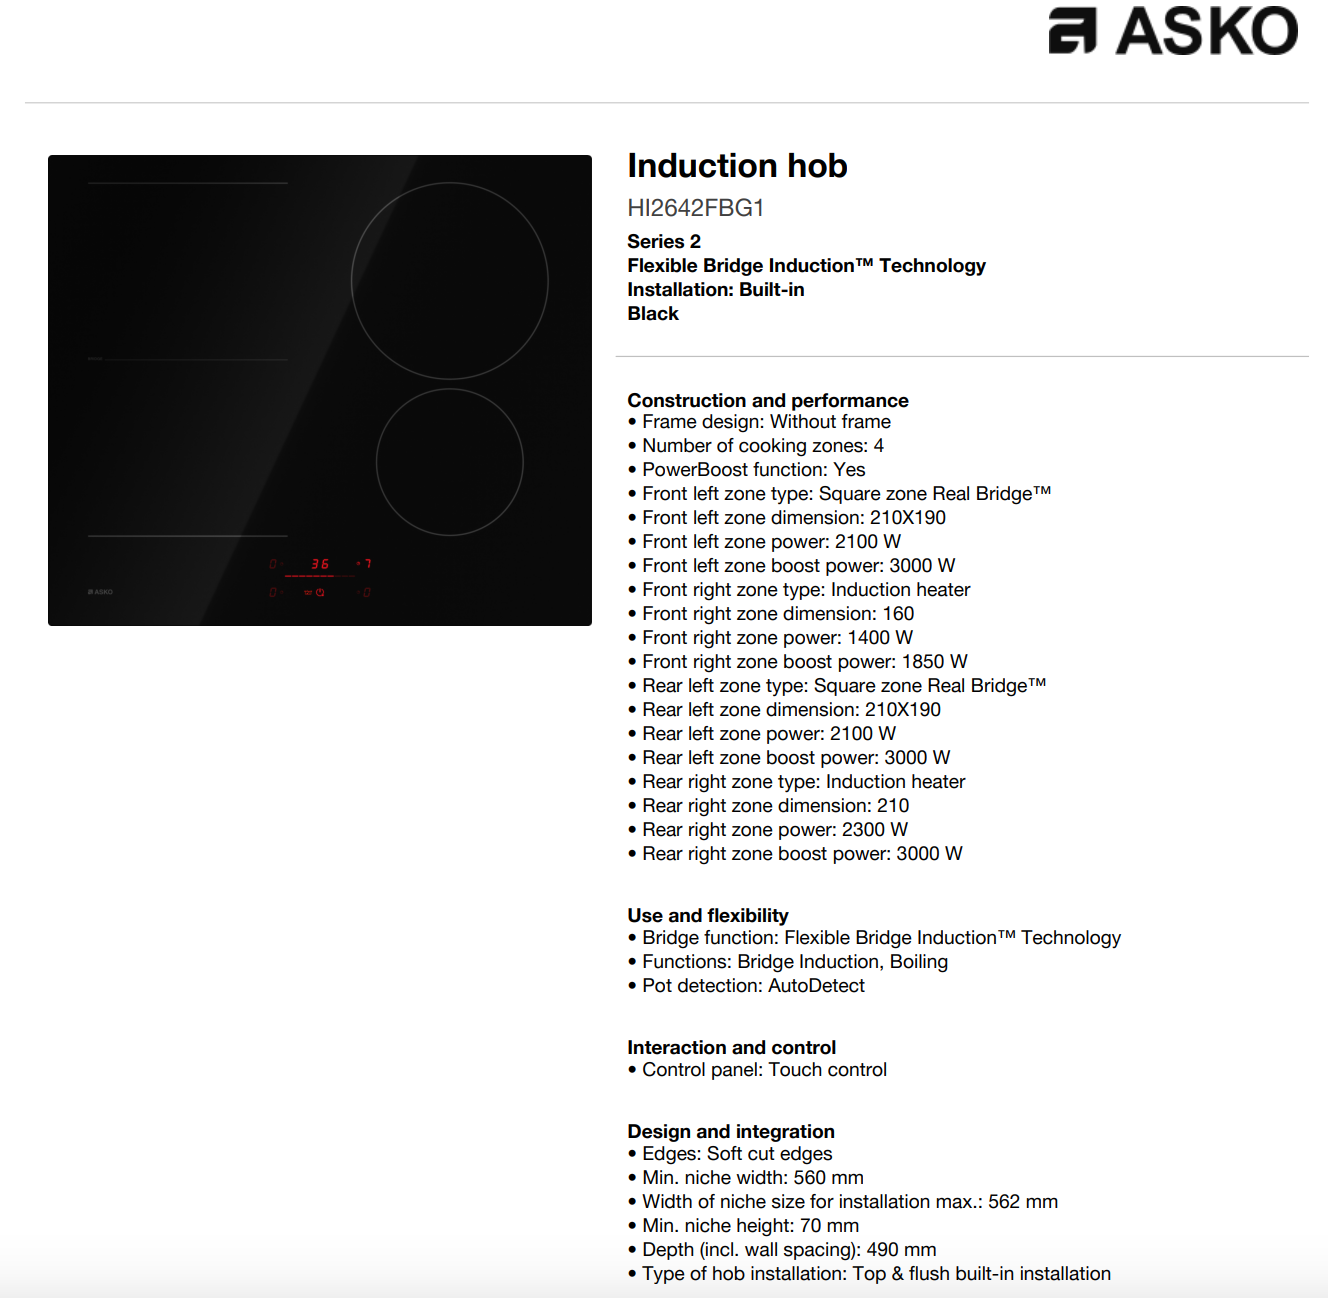Click the 'Edges: Soft cut edges' bullet

click(730, 1153)
